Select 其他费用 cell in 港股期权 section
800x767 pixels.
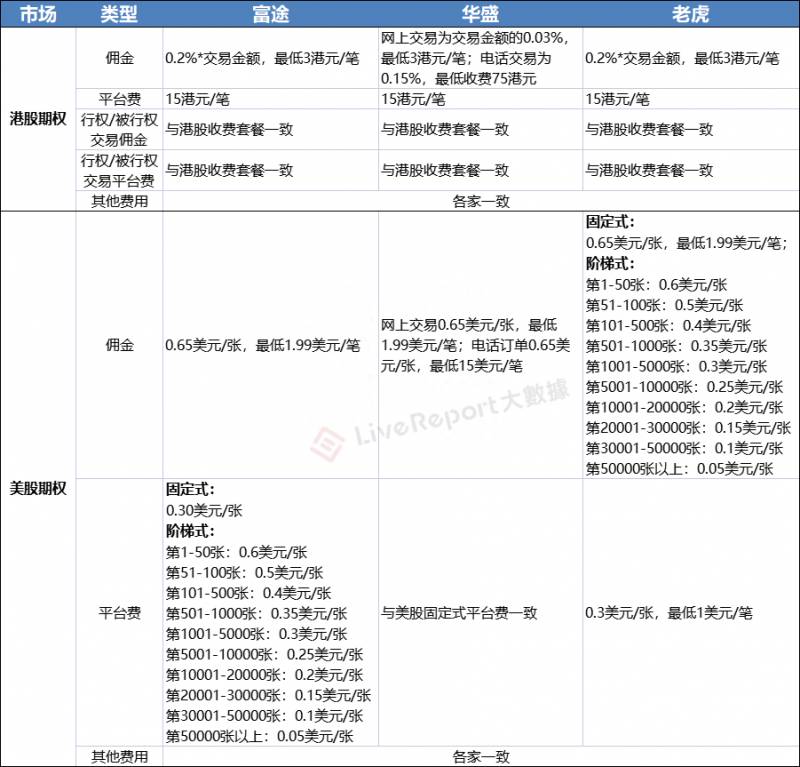tap(119, 201)
